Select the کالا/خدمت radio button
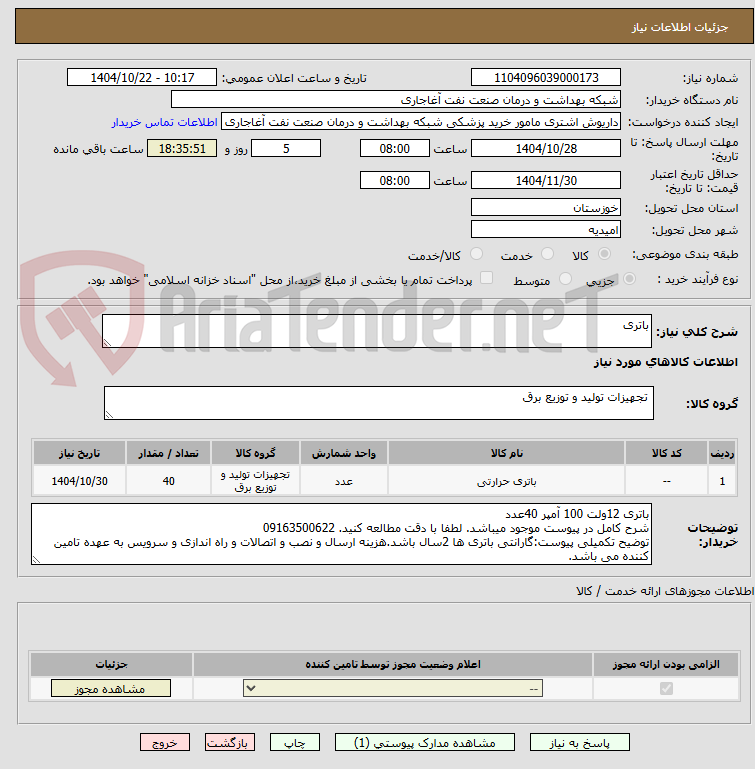The width and height of the screenshot is (755, 769). pyautogui.click(x=476, y=254)
